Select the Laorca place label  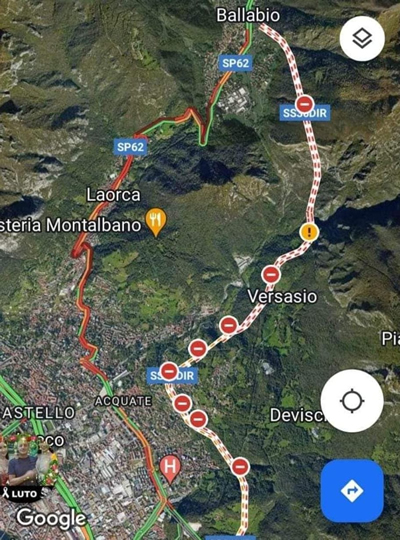coord(114,195)
